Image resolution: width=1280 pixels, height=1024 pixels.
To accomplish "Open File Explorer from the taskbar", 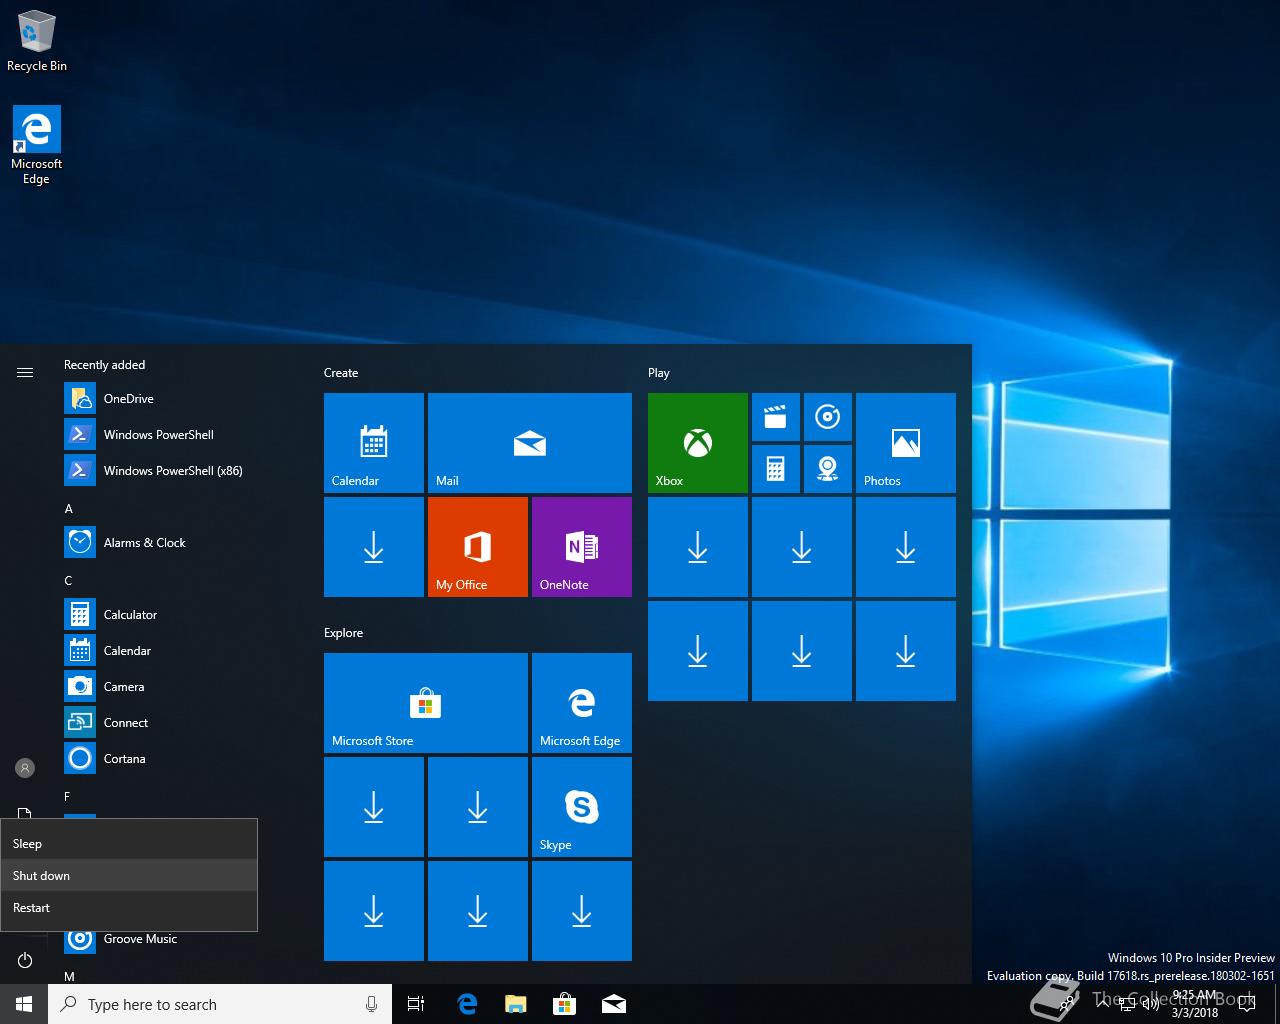I will click(516, 1004).
